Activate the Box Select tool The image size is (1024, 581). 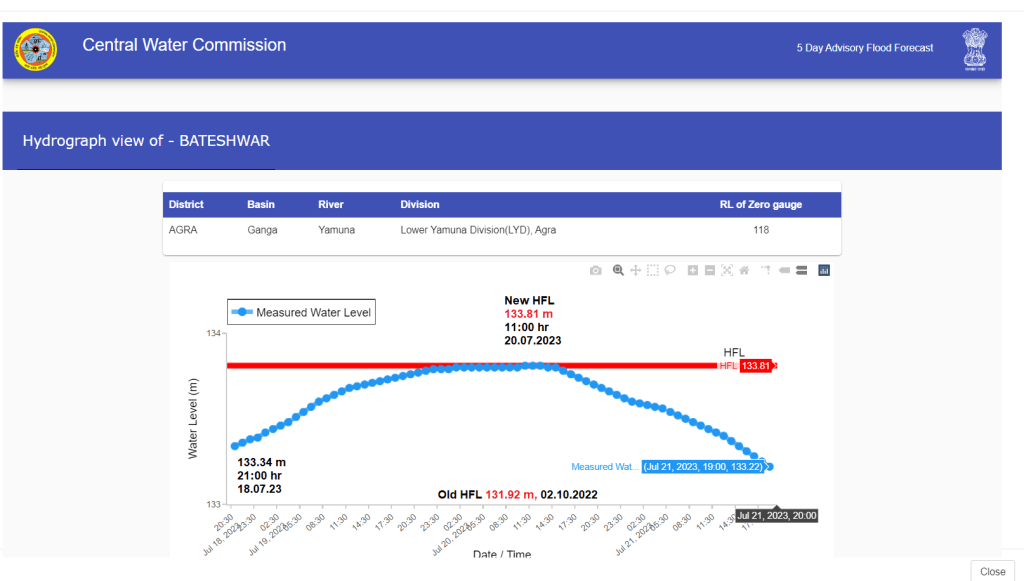tap(652, 270)
